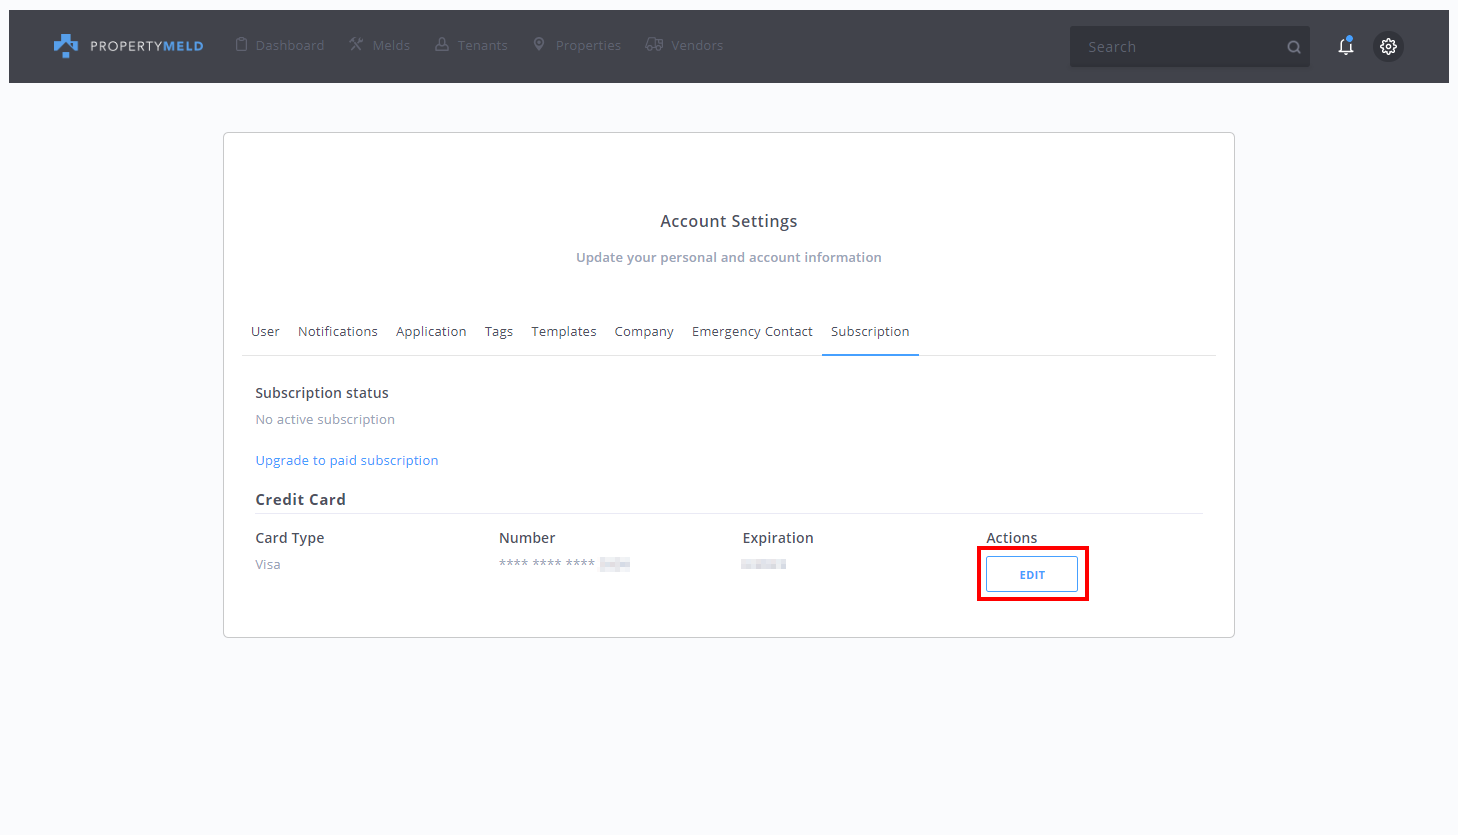
Task: Click Upgrade to paid subscription link
Action: pos(347,461)
